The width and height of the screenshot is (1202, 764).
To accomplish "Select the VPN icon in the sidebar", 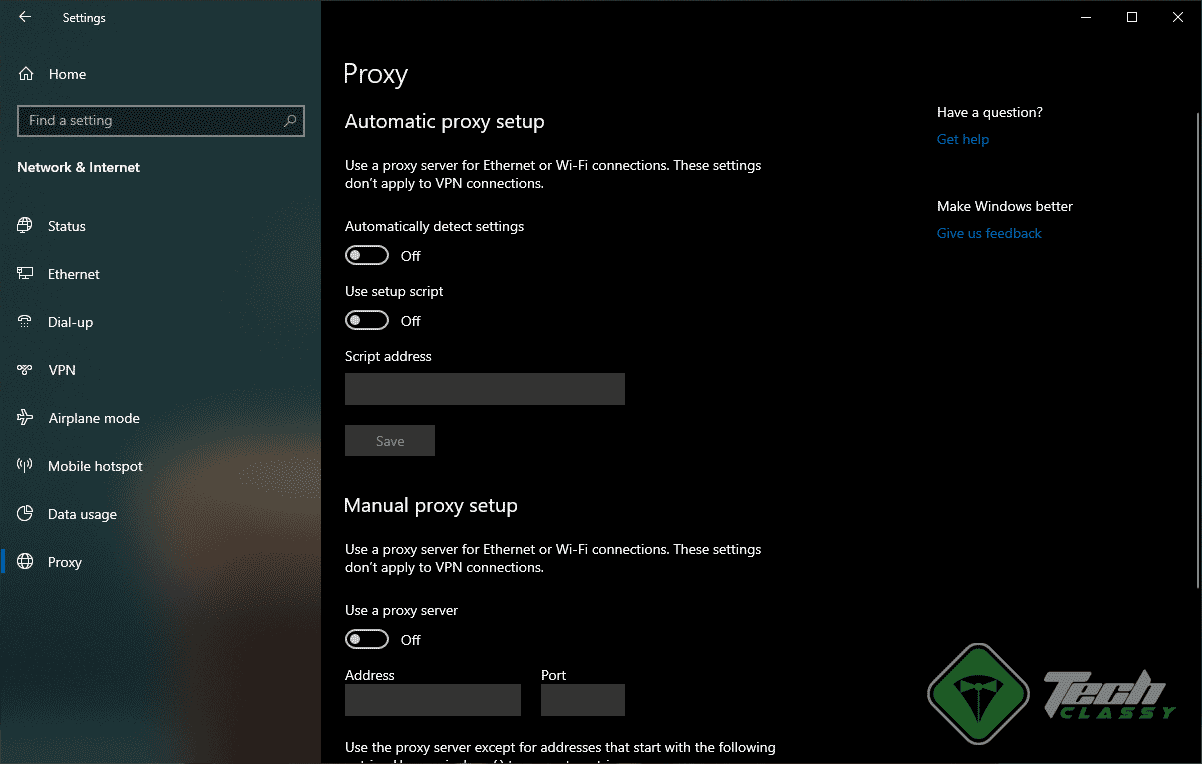I will click(x=24, y=370).
